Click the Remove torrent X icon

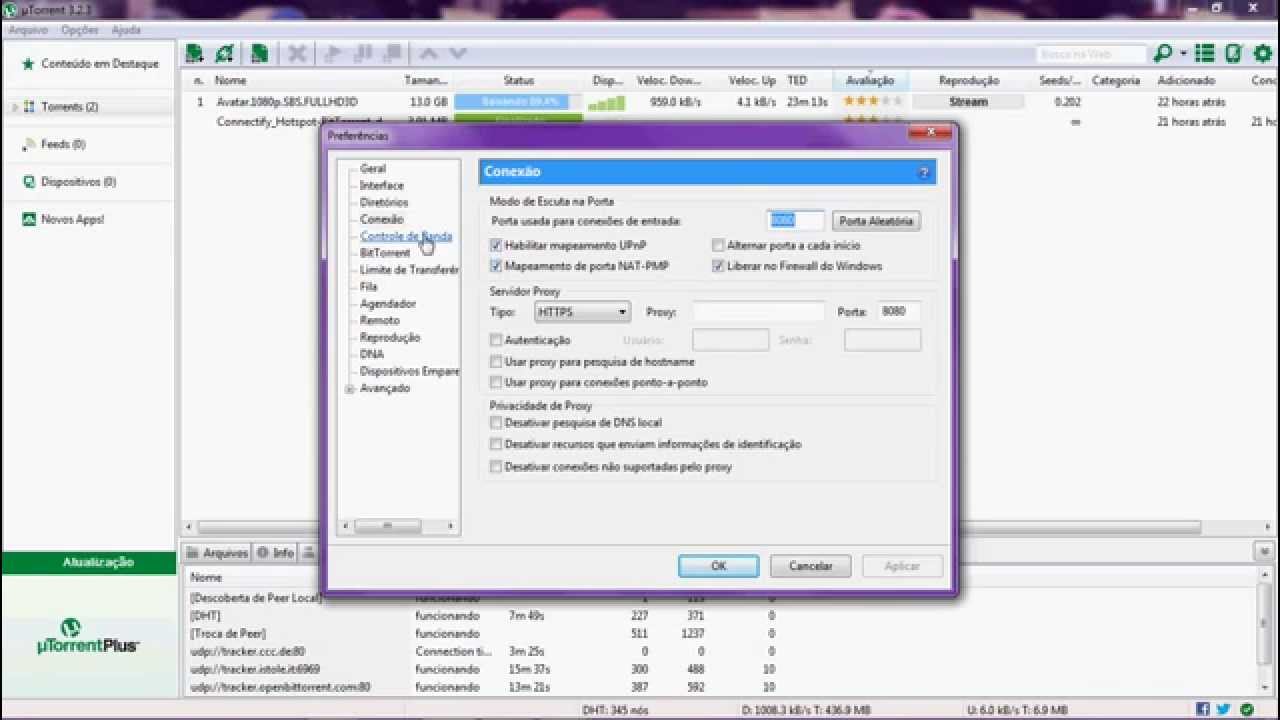point(297,54)
